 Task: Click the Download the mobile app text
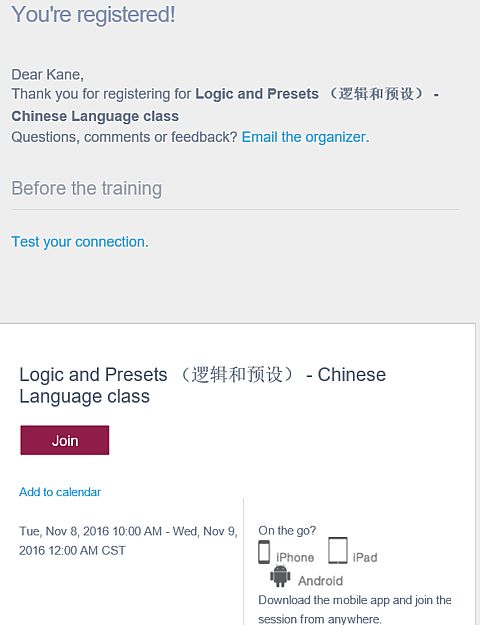(355, 609)
